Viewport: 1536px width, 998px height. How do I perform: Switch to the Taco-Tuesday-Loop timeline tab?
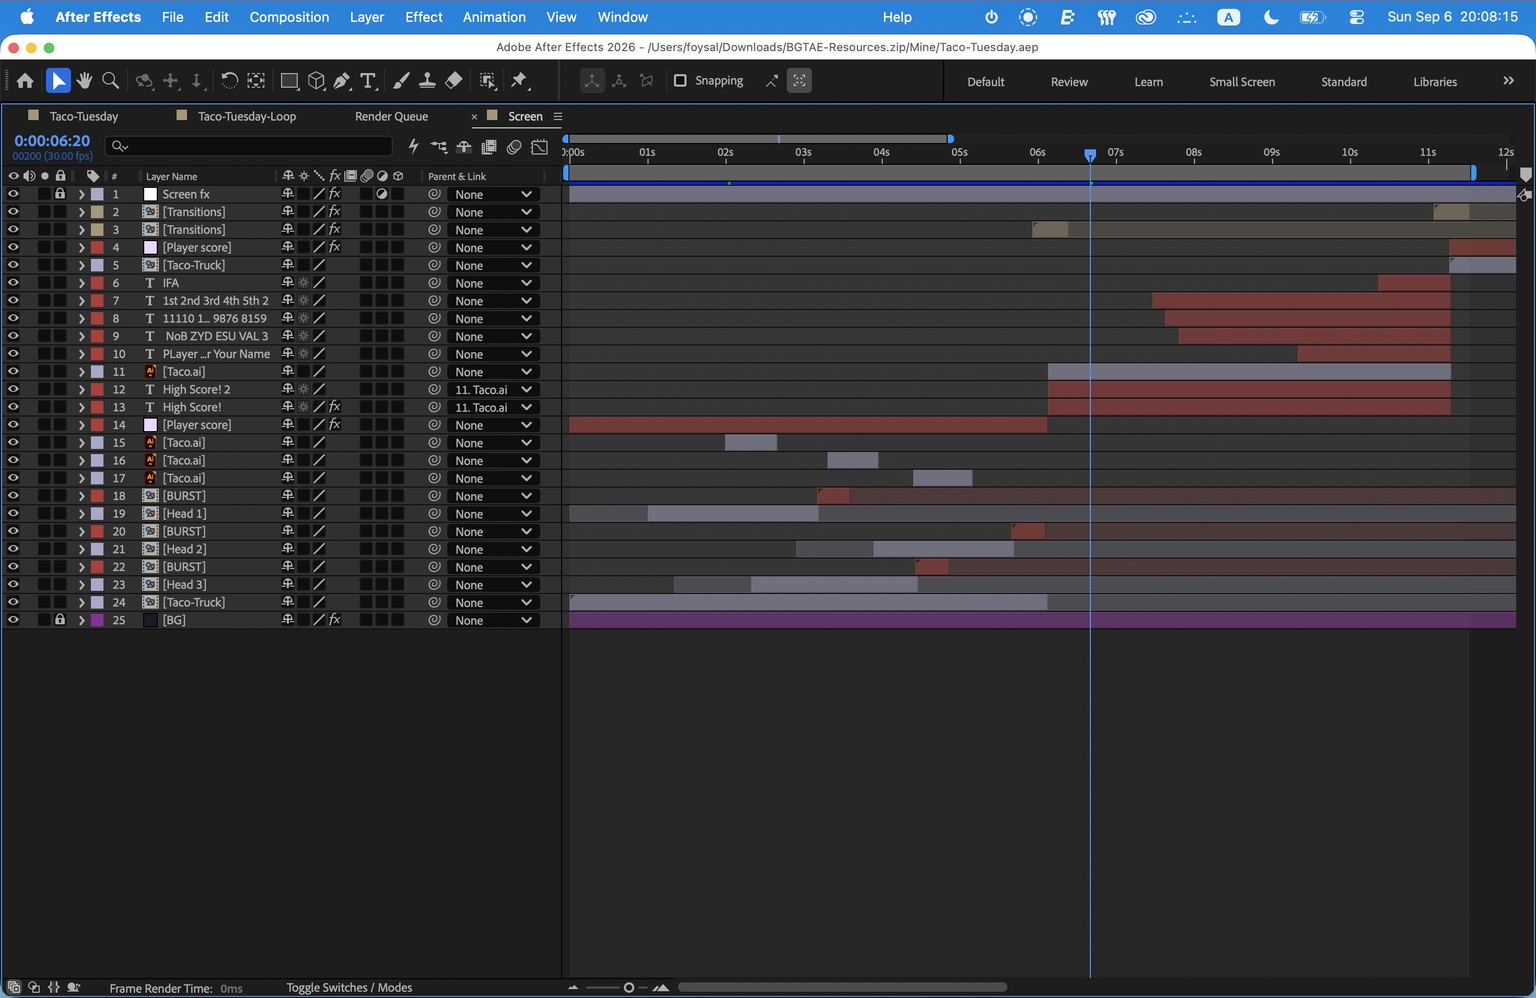point(247,116)
